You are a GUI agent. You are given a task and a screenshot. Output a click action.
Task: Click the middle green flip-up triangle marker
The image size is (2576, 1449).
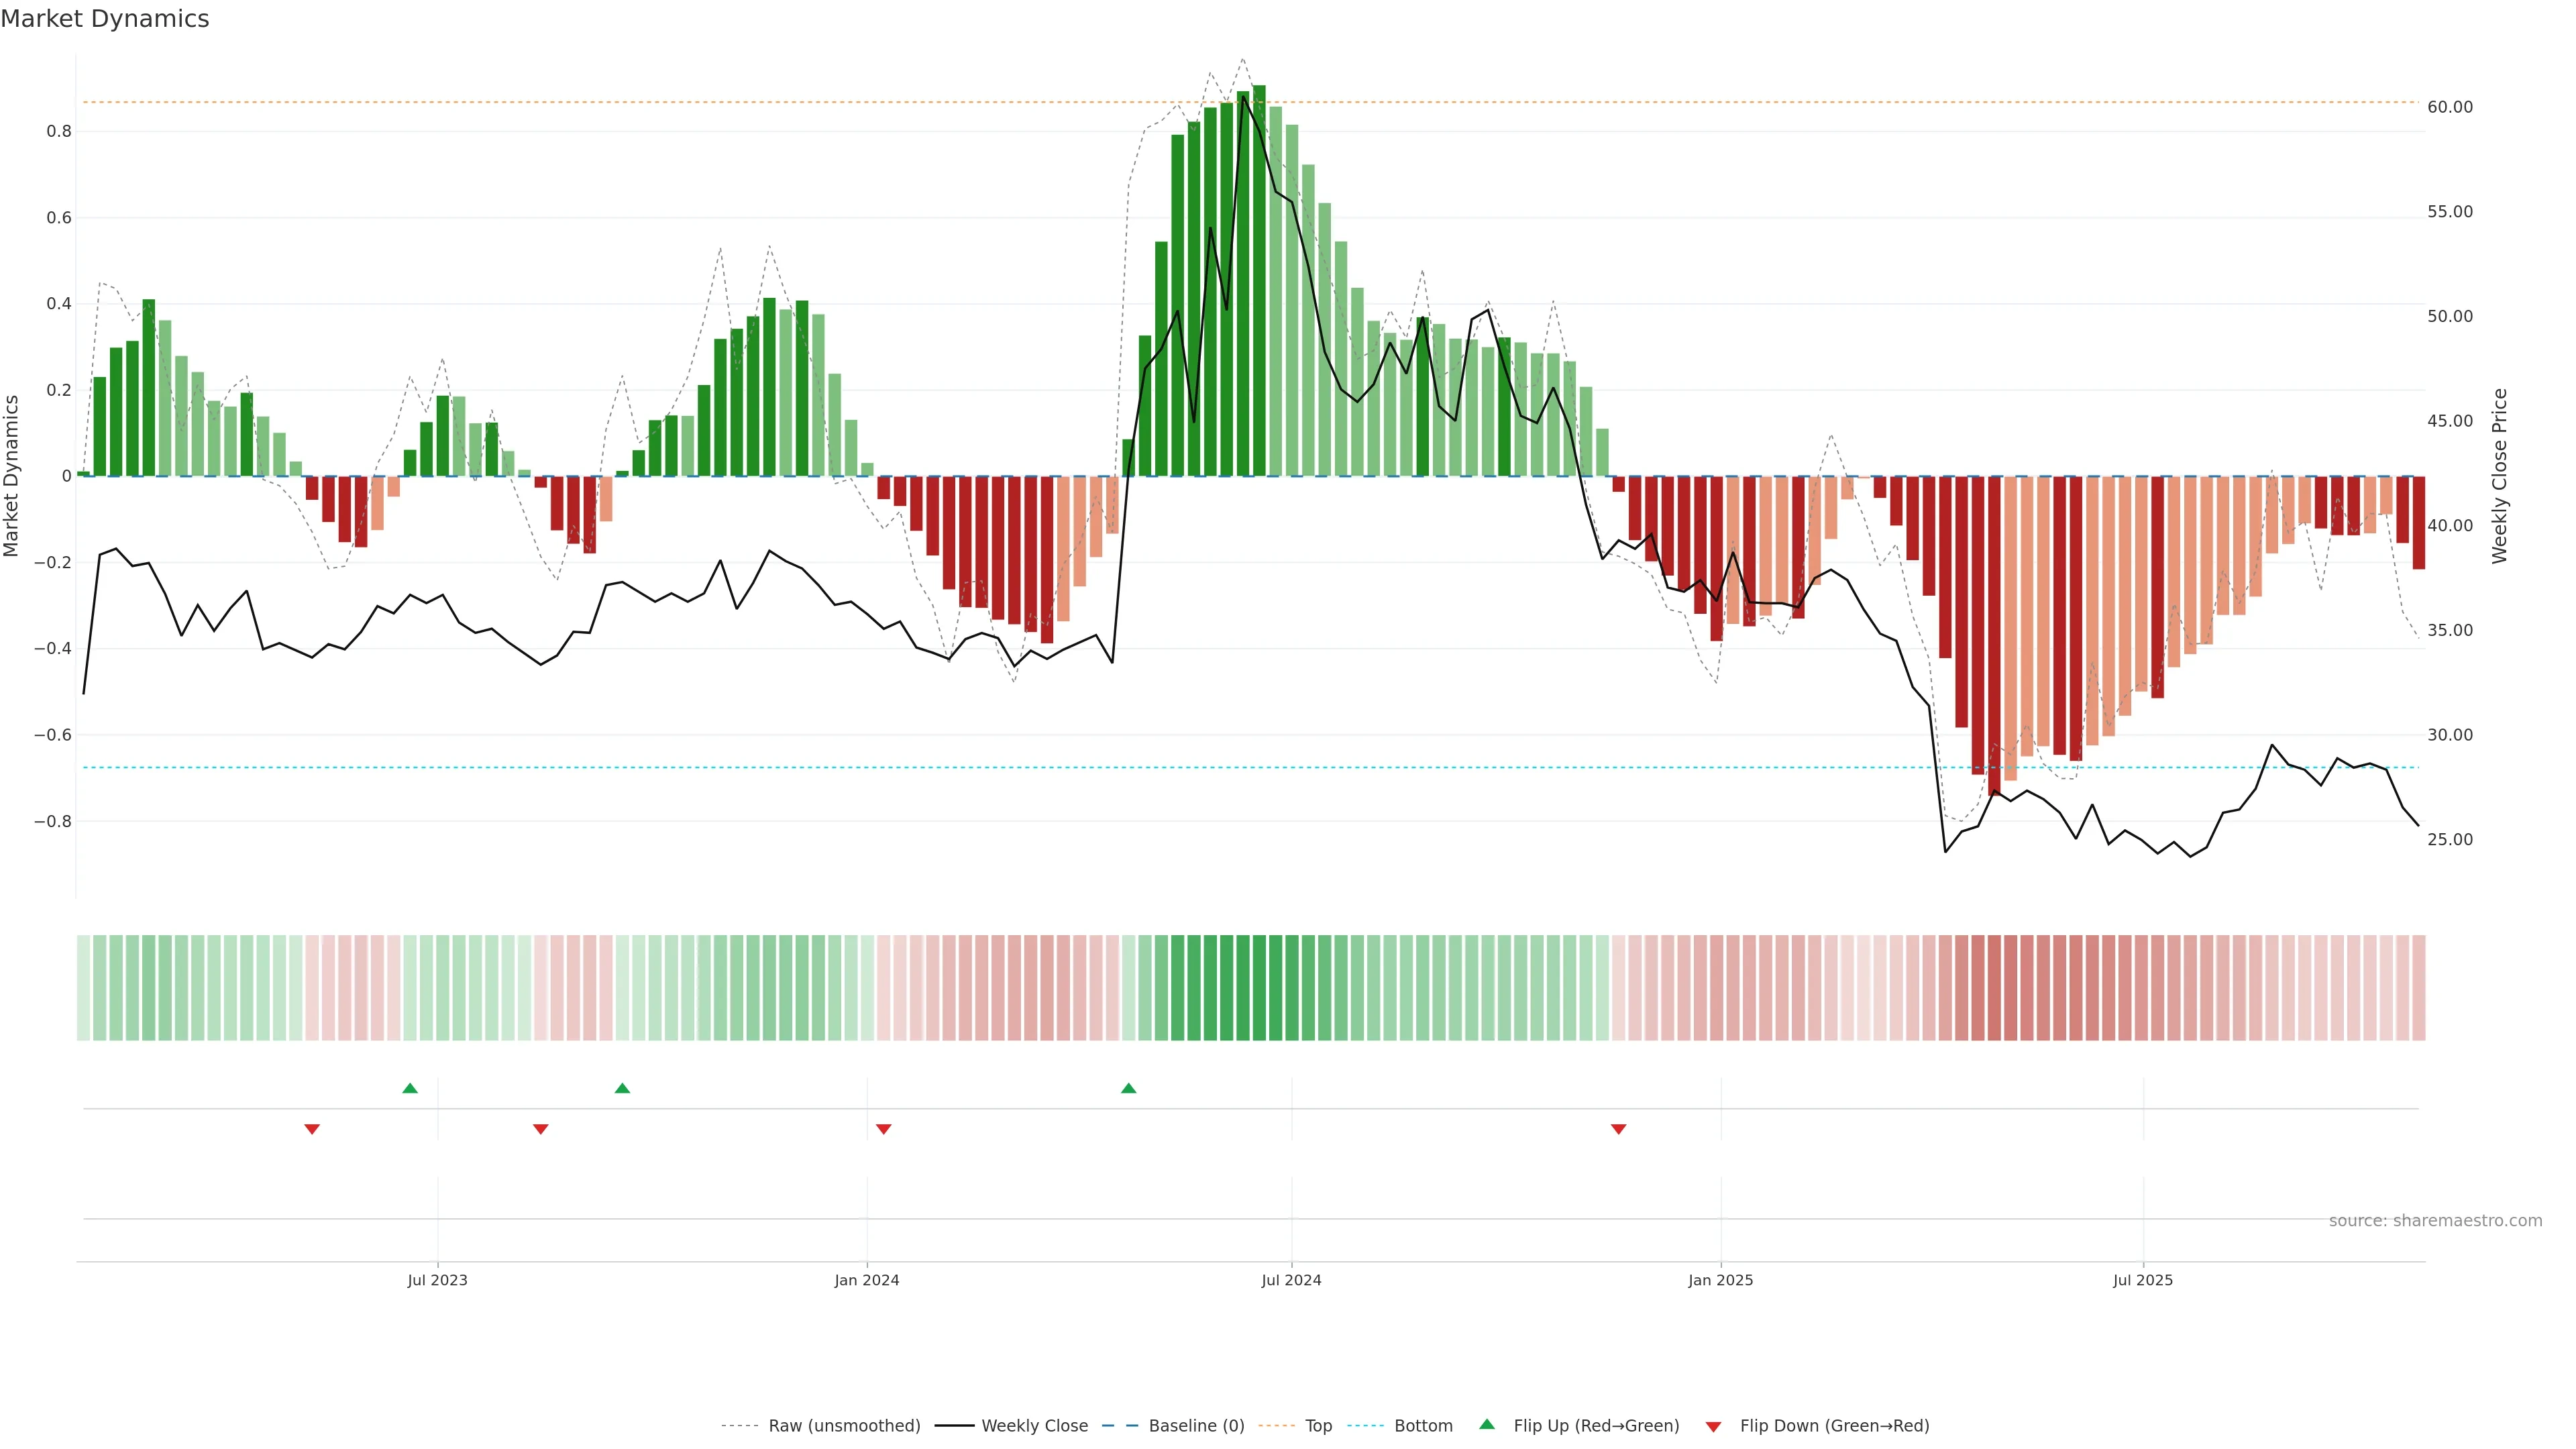[x=622, y=1088]
